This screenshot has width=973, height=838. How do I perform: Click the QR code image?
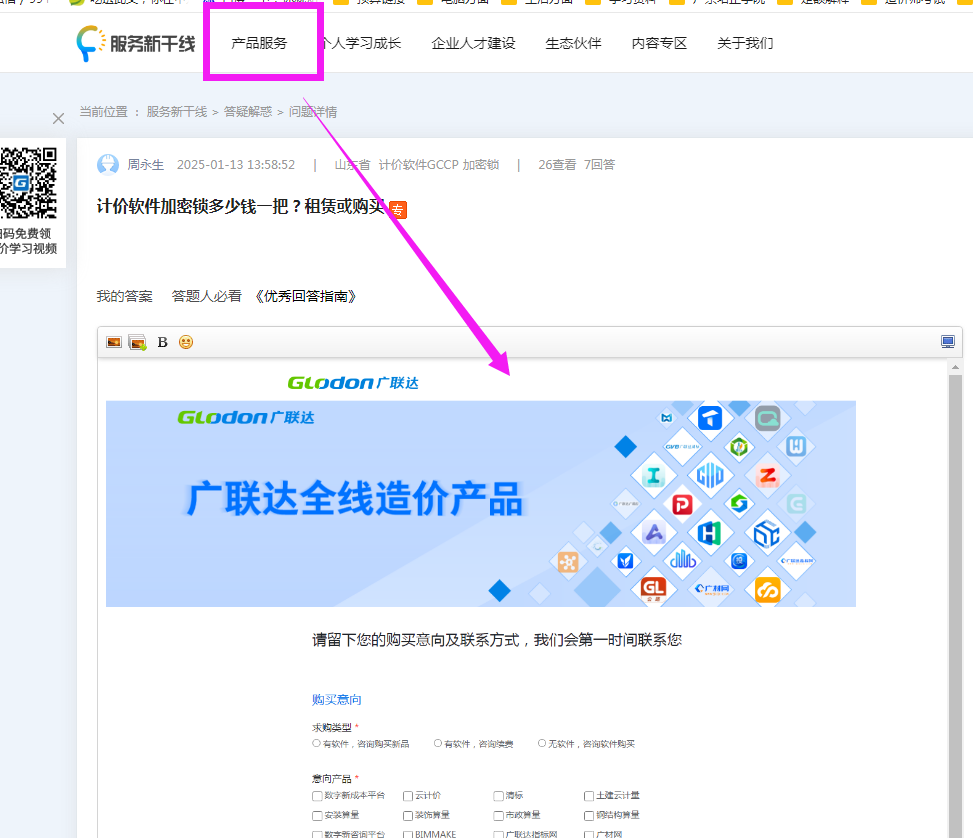[28, 183]
